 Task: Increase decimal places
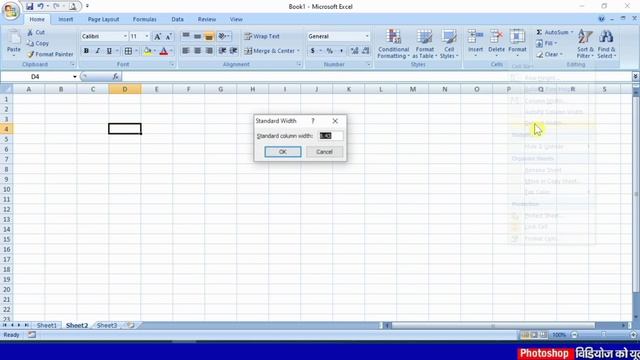pos(354,51)
